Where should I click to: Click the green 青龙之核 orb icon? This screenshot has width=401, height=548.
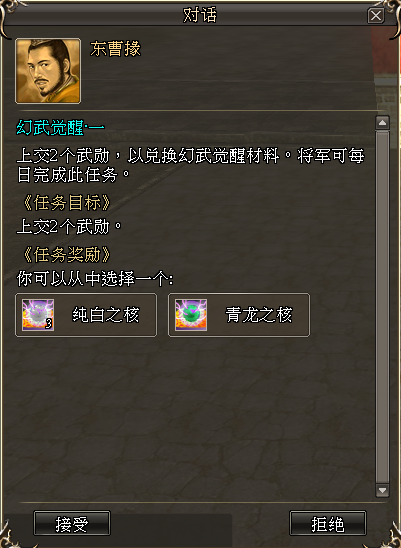(x=191, y=315)
